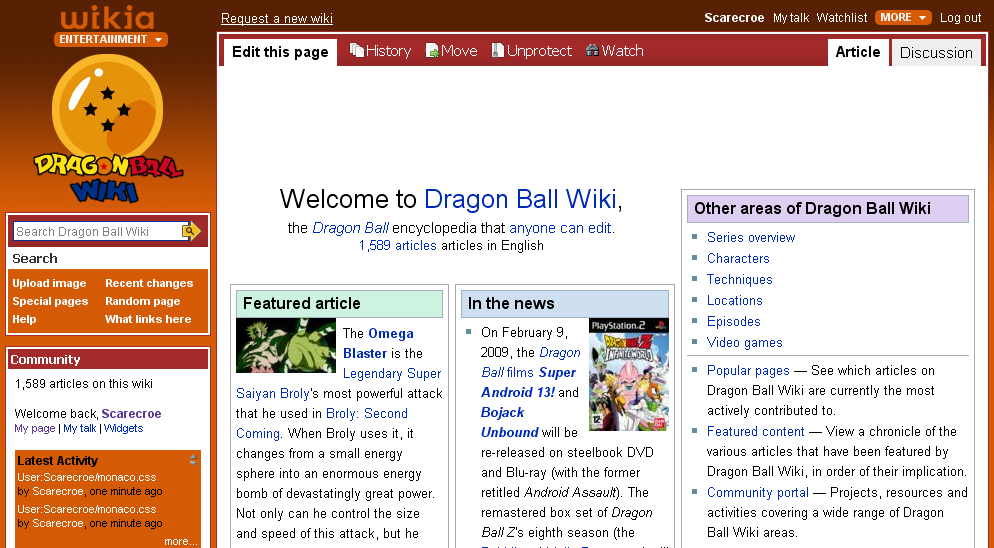
Task: Expand the MORE user menu
Action: tap(903, 18)
